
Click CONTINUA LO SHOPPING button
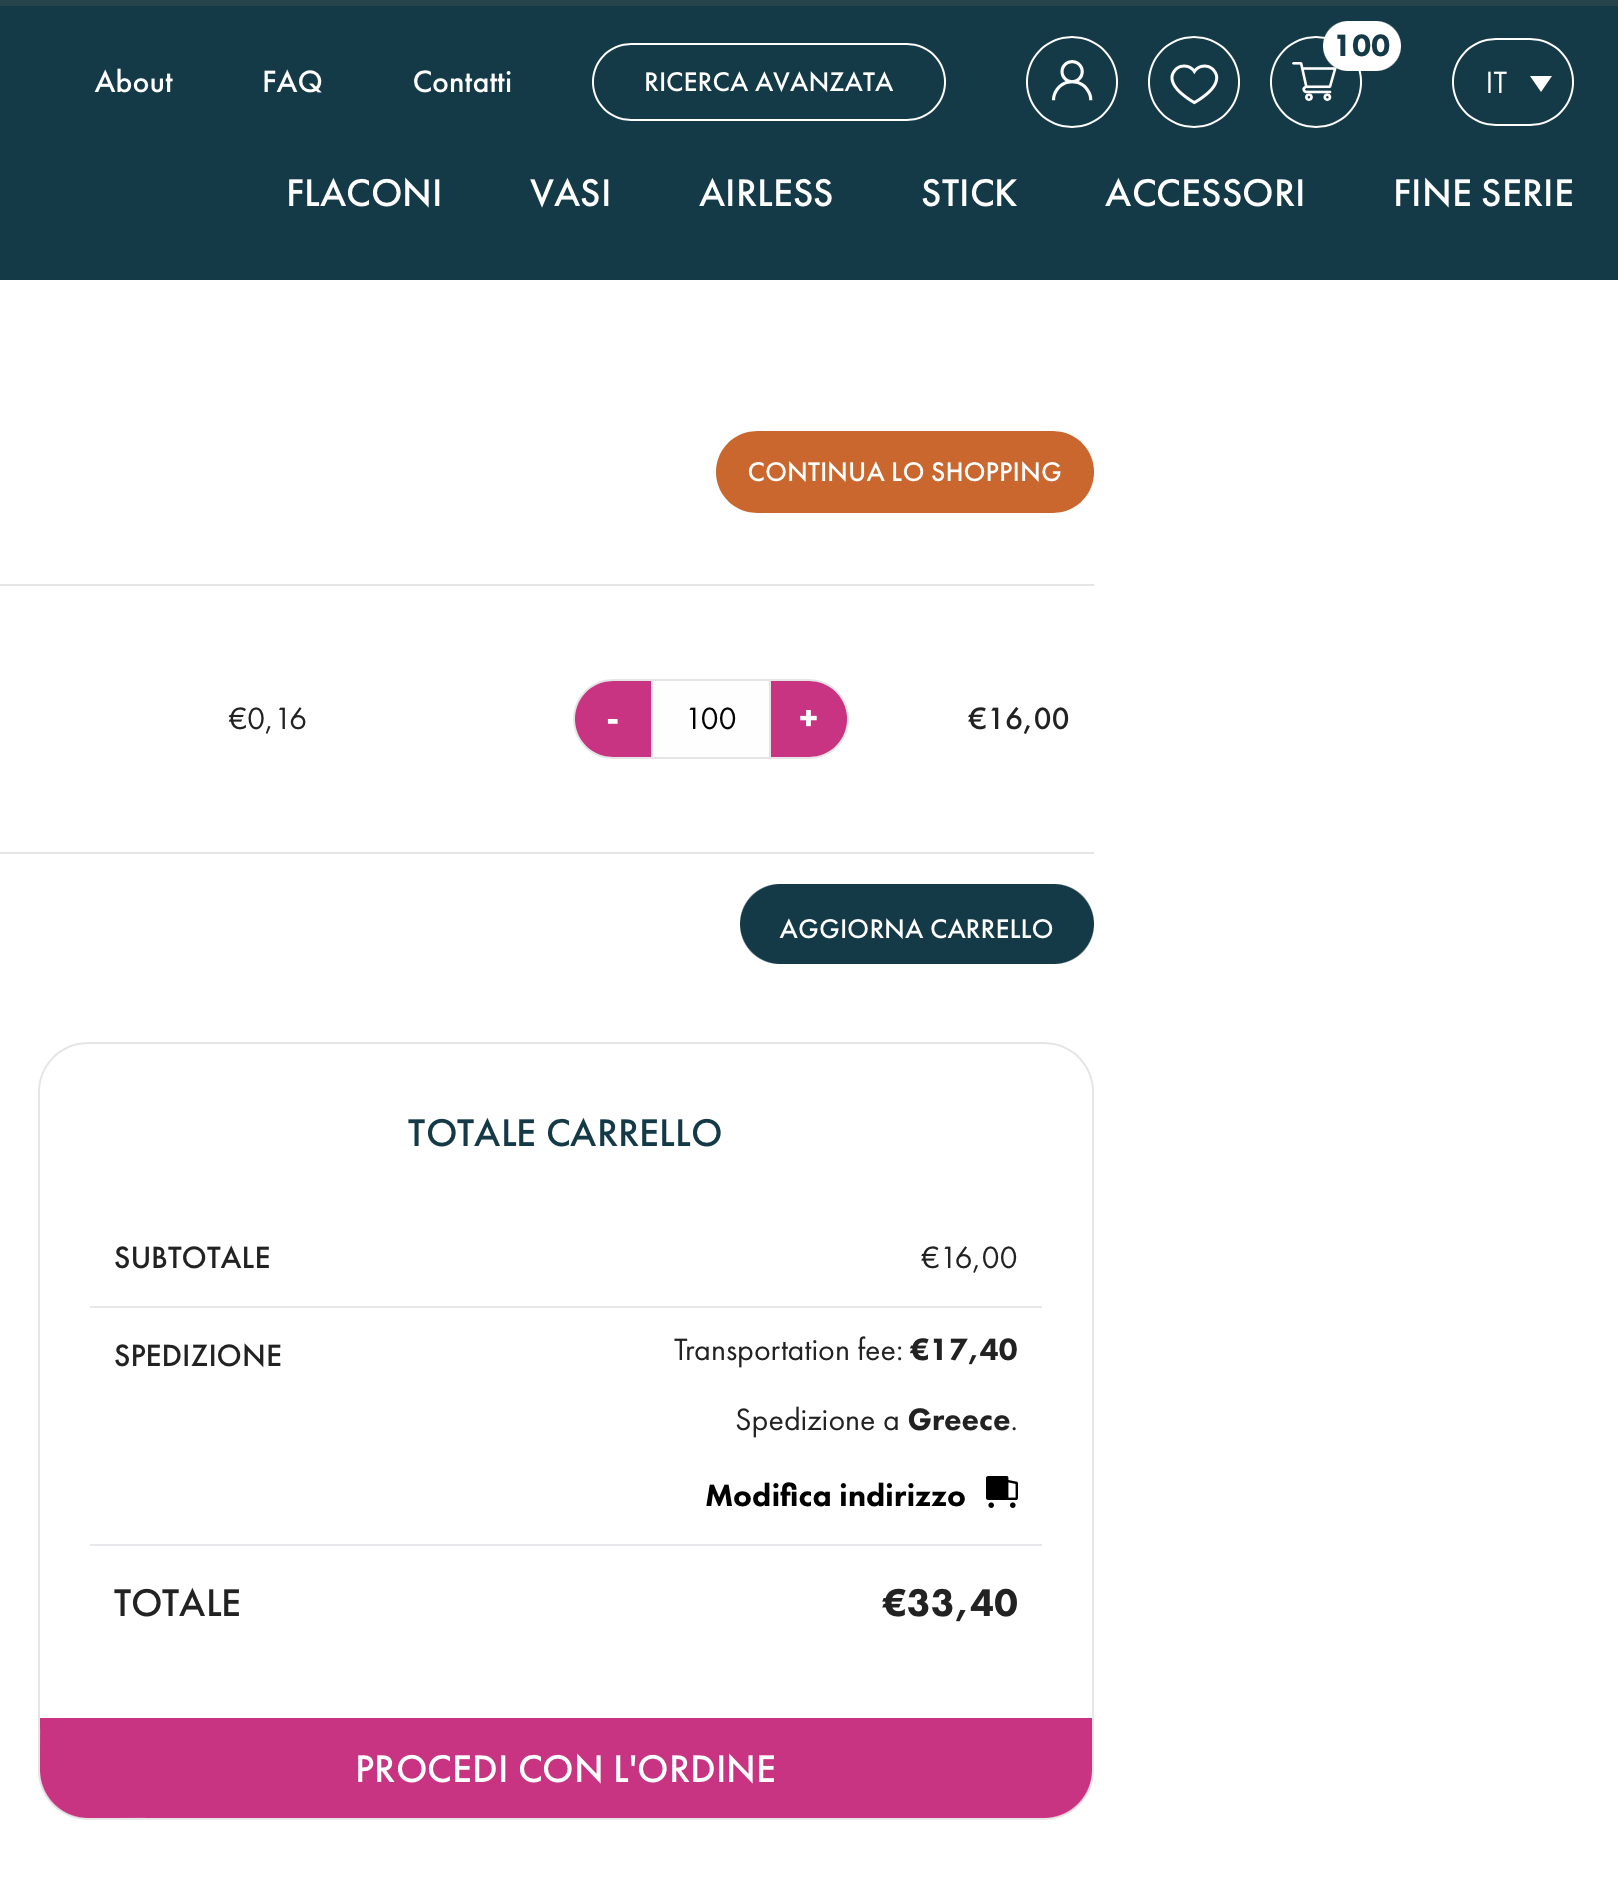point(904,472)
